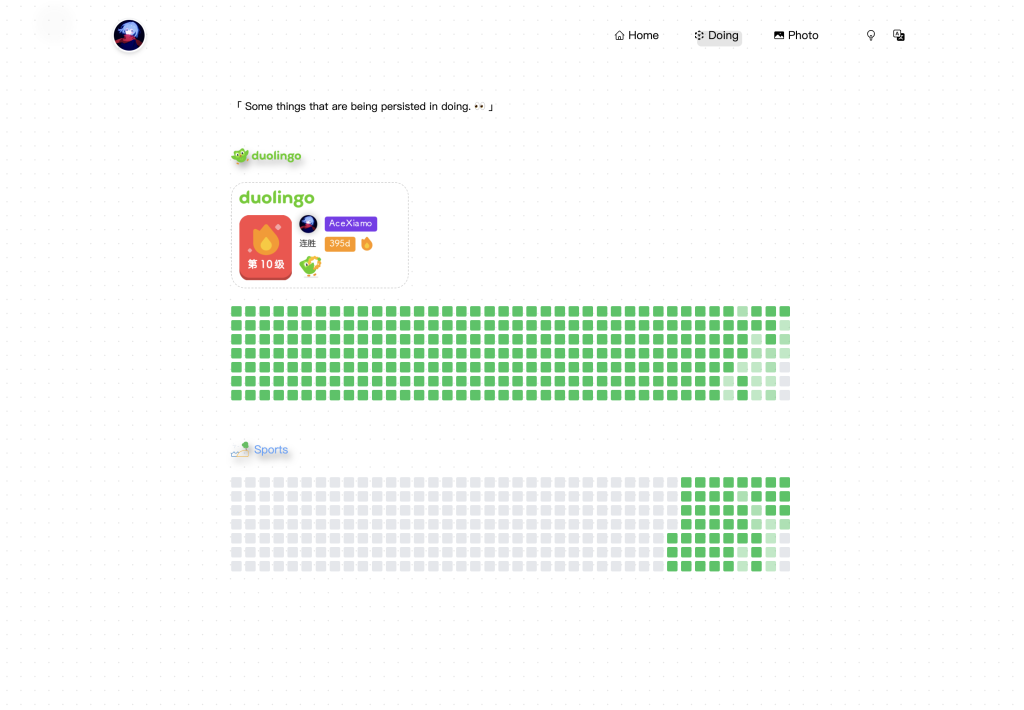The image size is (1024, 710).
Task: Toggle the lightbulb theme switch
Action: click(x=870, y=36)
